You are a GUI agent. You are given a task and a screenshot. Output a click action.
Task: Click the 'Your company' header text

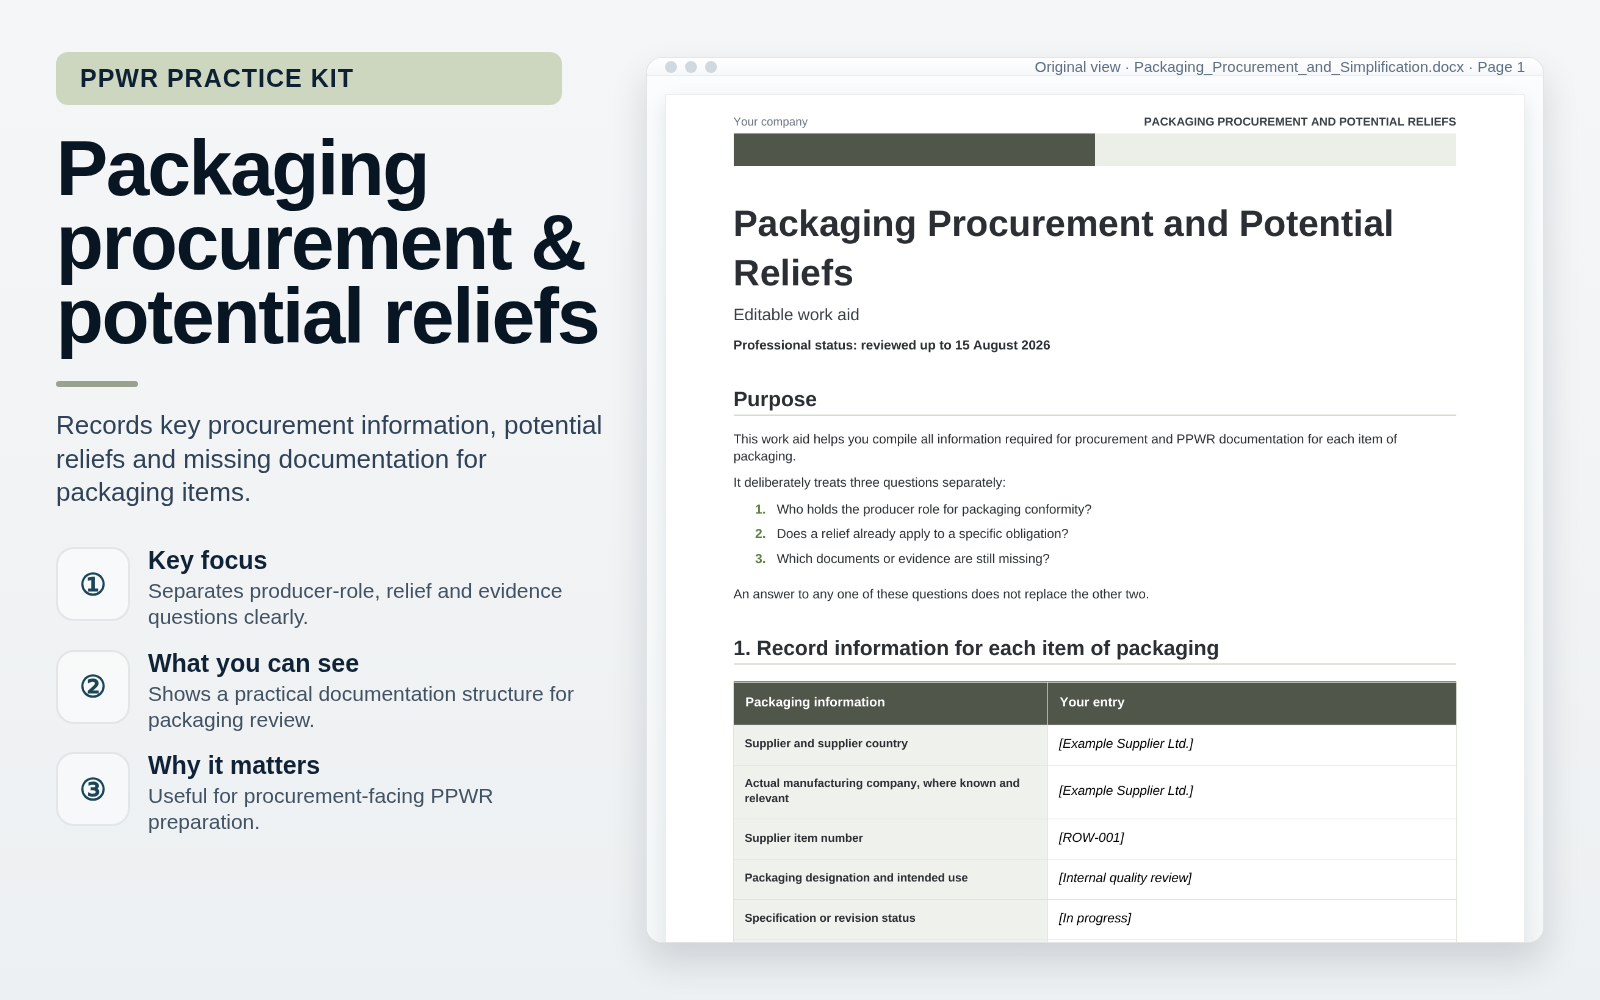click(x=770, y=122)
